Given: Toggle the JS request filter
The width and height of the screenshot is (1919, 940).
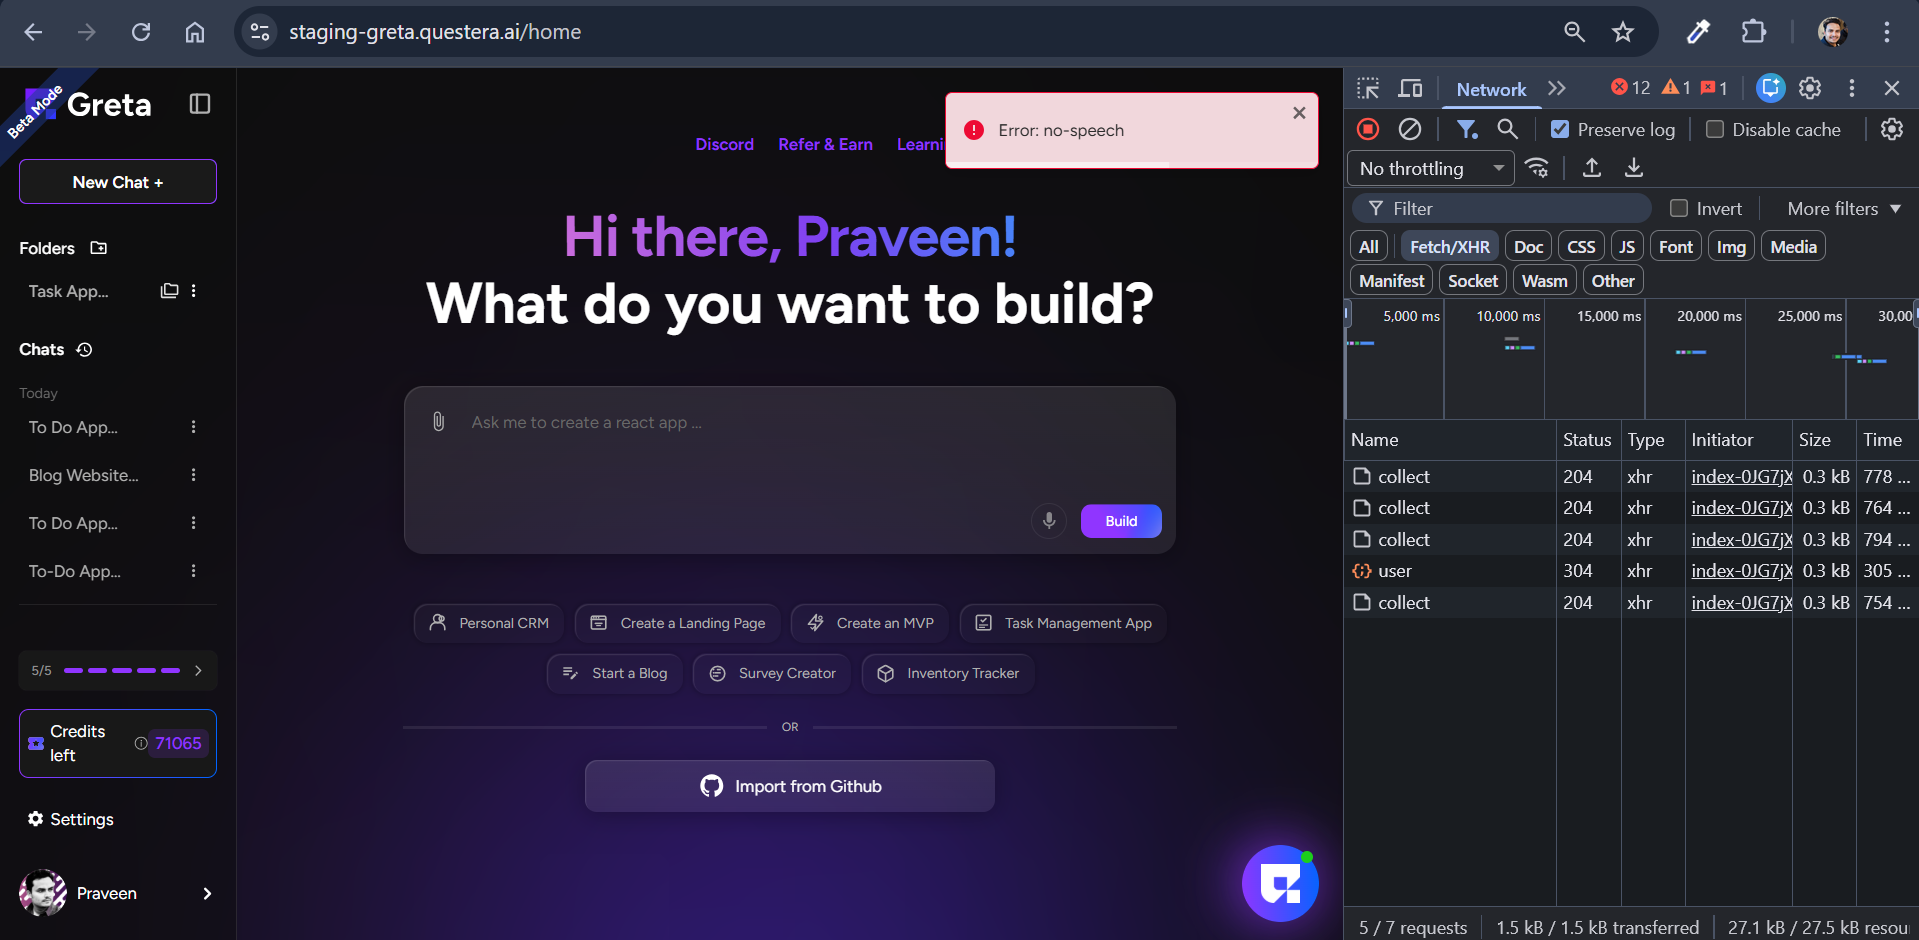Looking at the screenshot, I should 1627,247.
